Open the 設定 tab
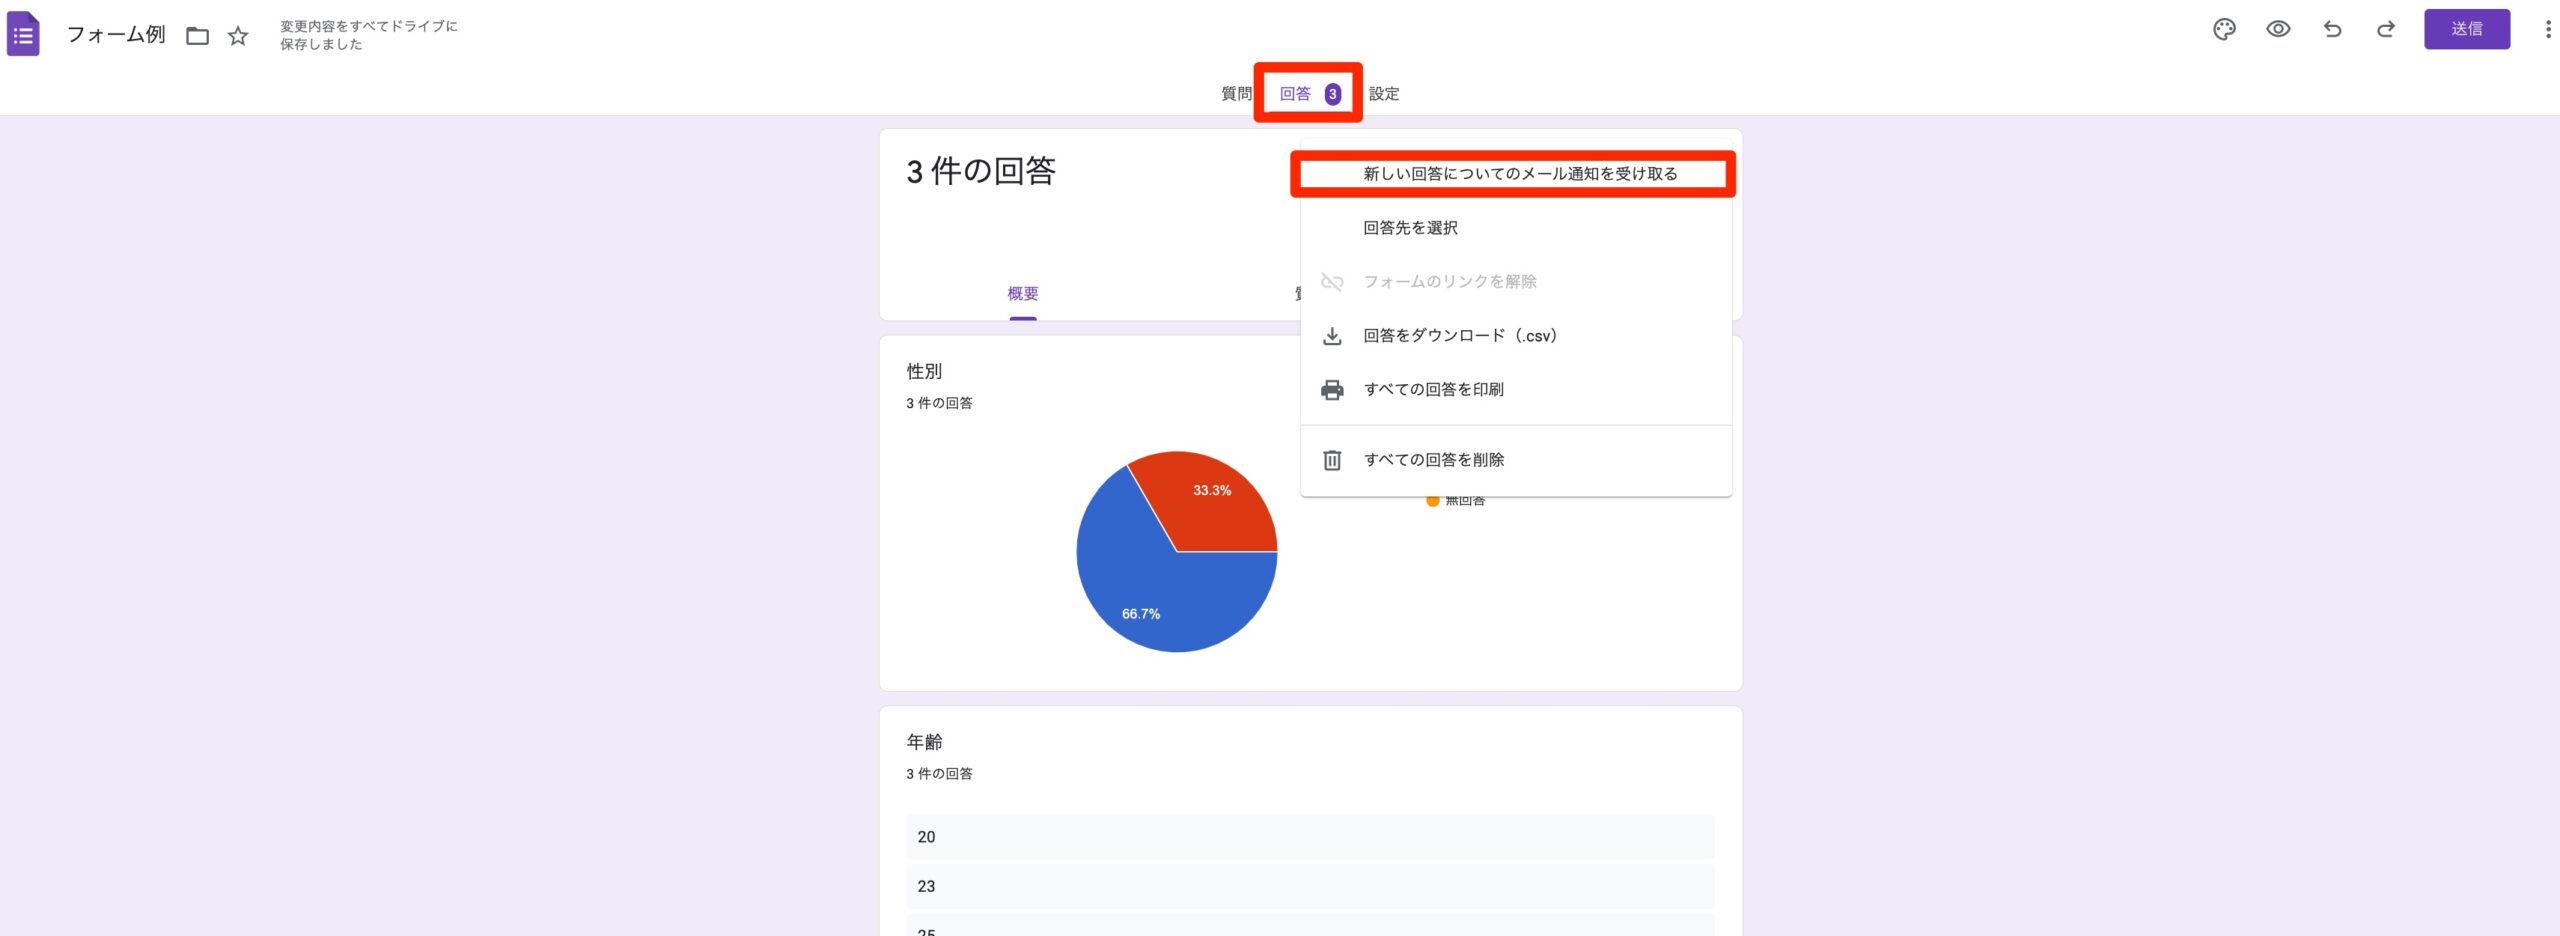Image resolution: width=2560 pixels, height=936 pixels. pyautogui.click(x=1384, y=93)
